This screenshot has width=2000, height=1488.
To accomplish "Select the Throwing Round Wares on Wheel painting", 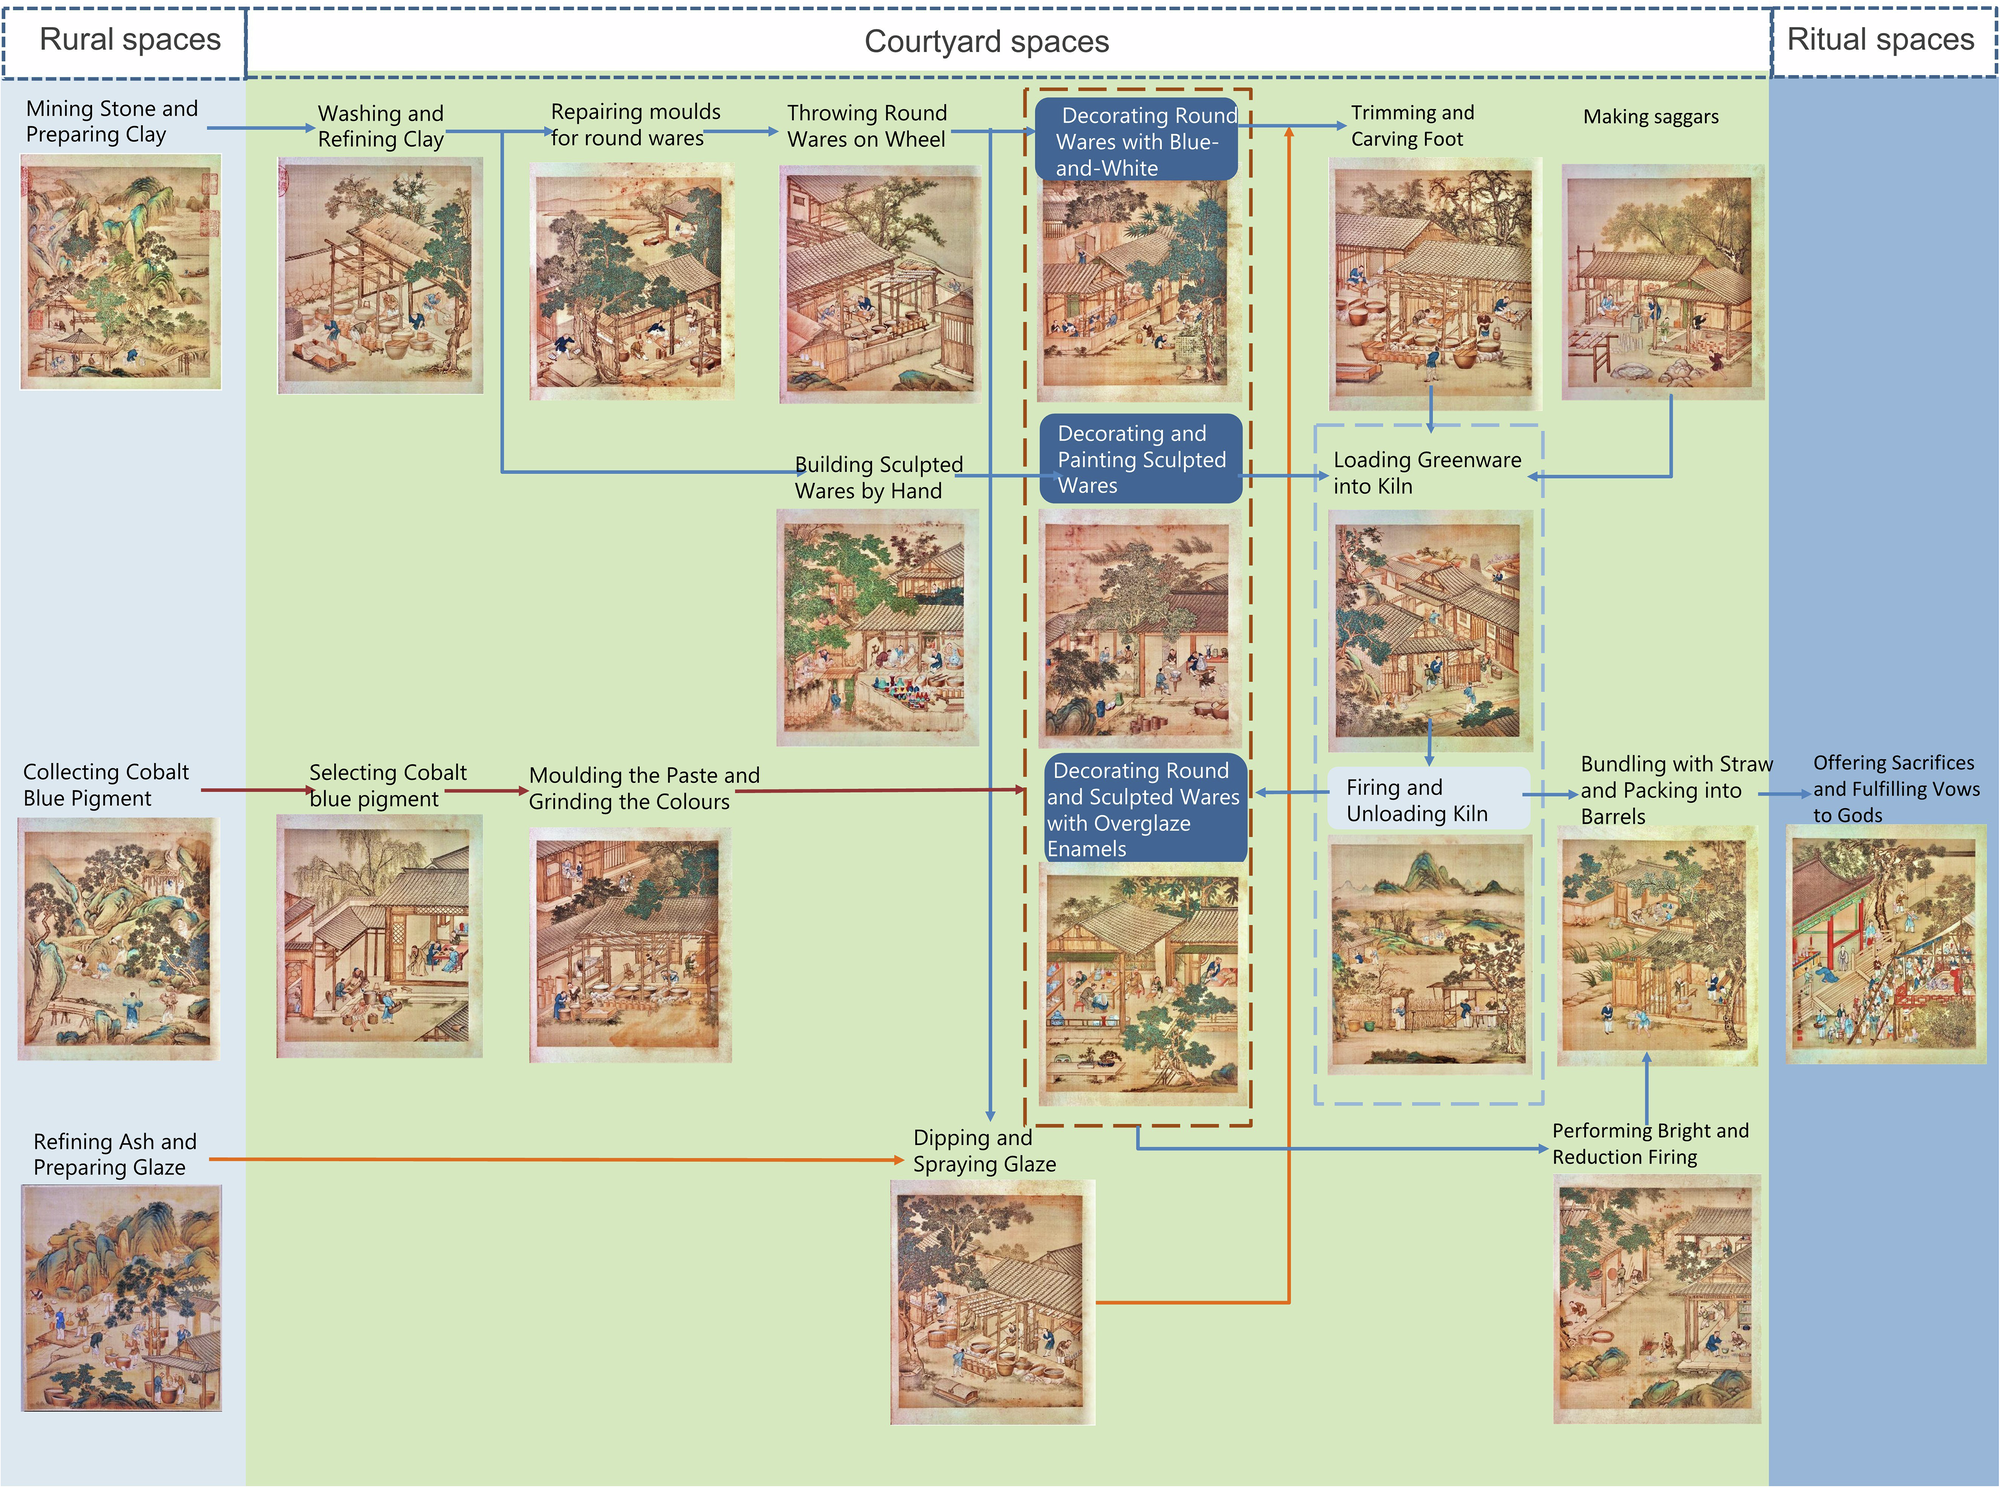I will pos(879,284).
